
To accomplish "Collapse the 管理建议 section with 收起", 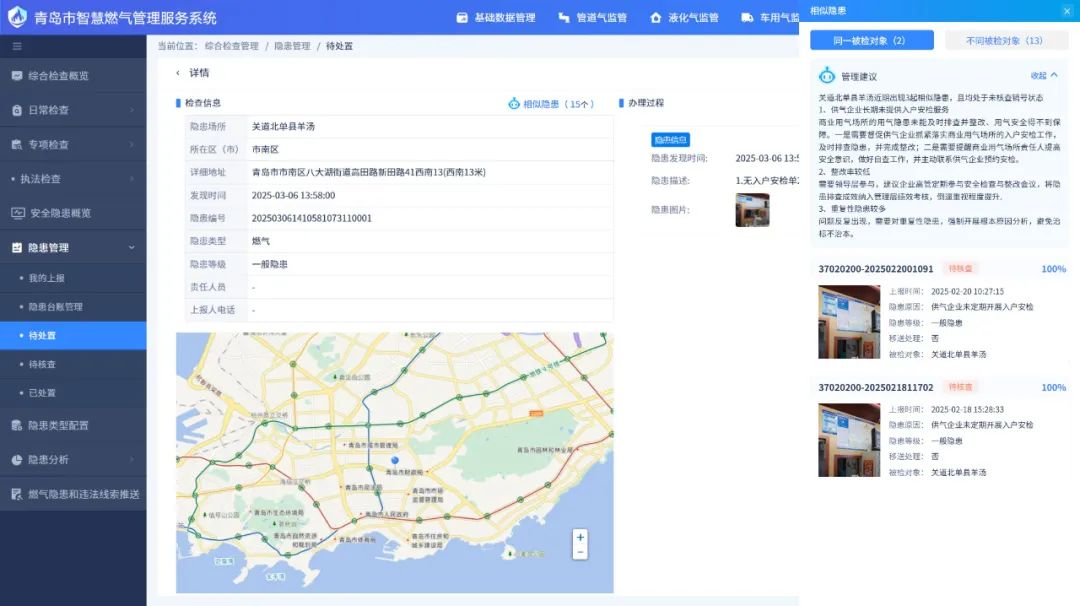I will (x=1044, y=76).
